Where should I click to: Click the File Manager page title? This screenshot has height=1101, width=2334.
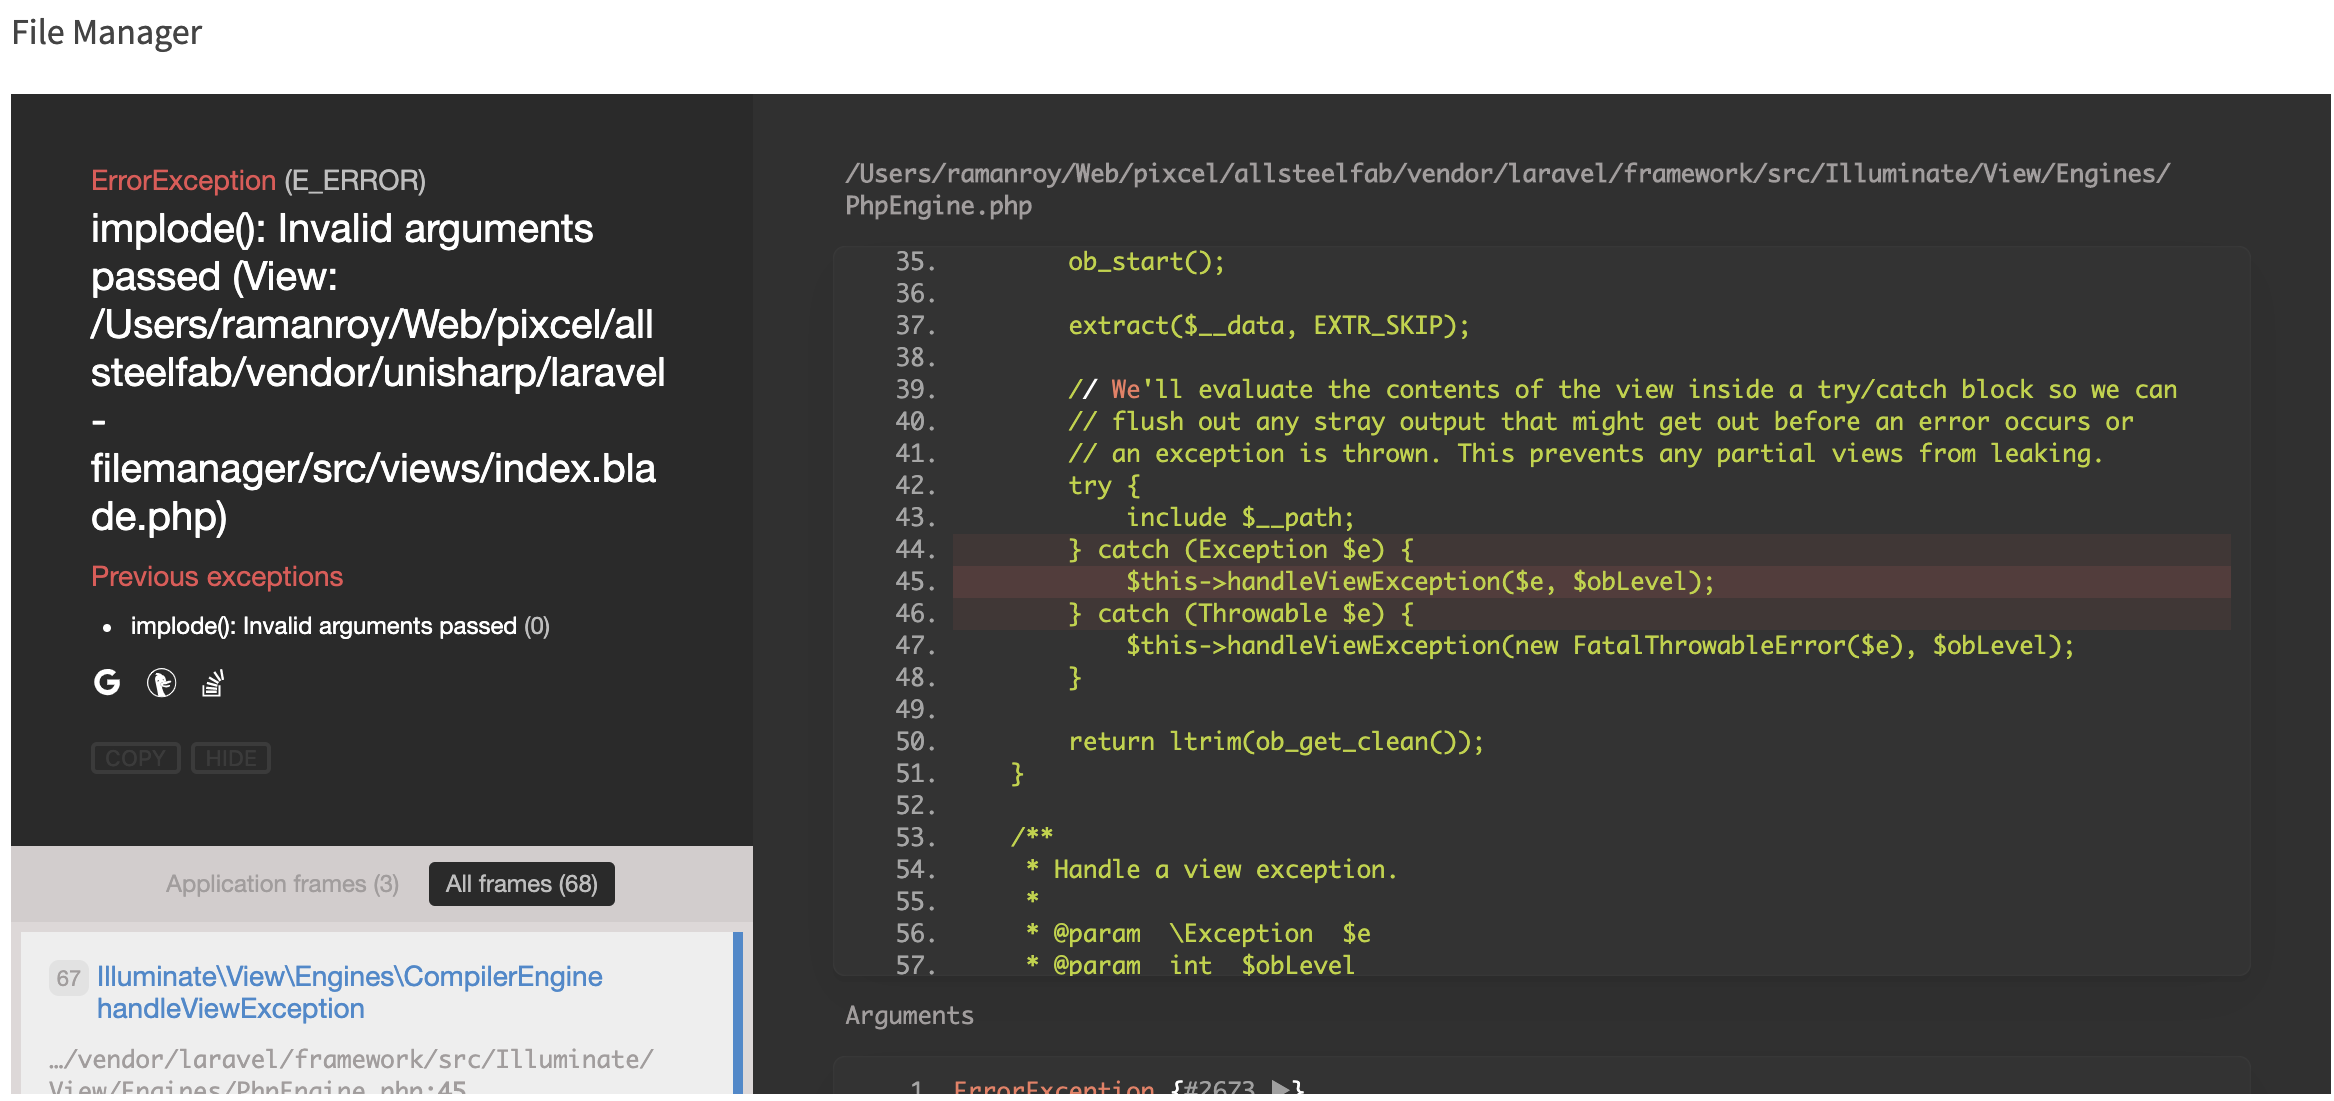(x=107, y=32)
